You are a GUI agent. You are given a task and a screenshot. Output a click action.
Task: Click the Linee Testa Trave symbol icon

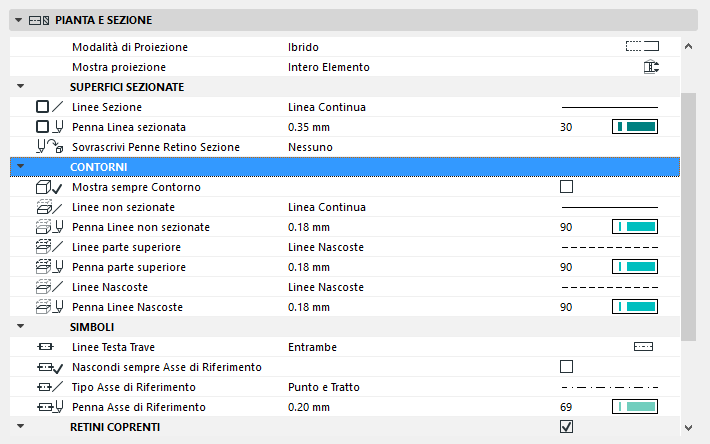tap(643, 347)
